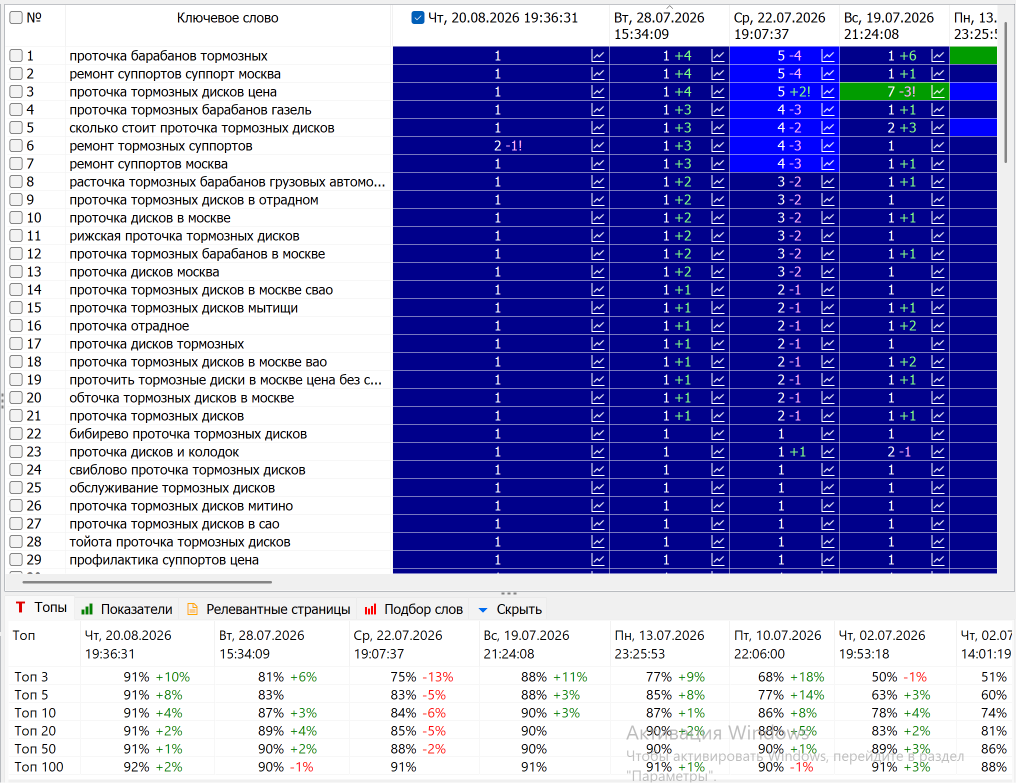This screenshot has width=1016, height=783.
Task: Open 22.07.2026 chart for "профилактика суппортов цена"
Action: [x=827, y=560]
